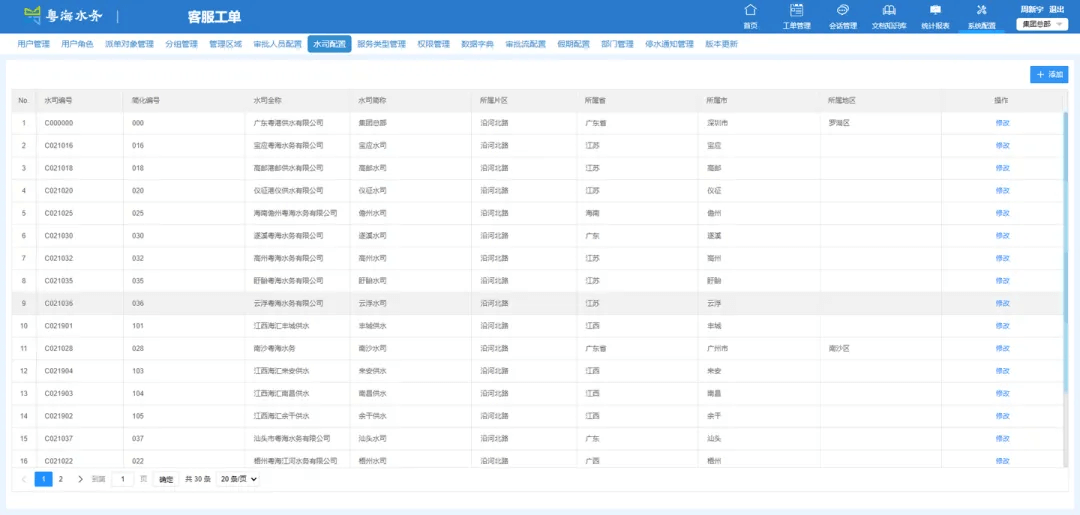
Task: Switch to 假期配置 tab
Action: coord(574,44)
